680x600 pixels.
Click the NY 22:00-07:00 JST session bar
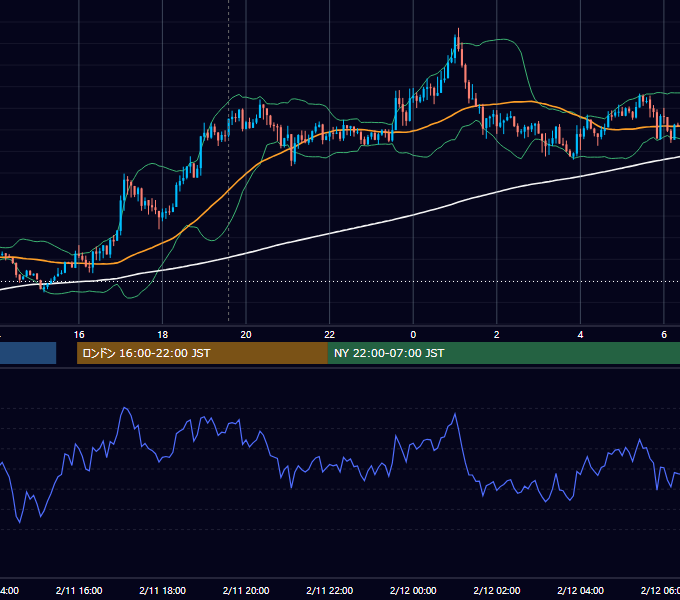point(503,353)
